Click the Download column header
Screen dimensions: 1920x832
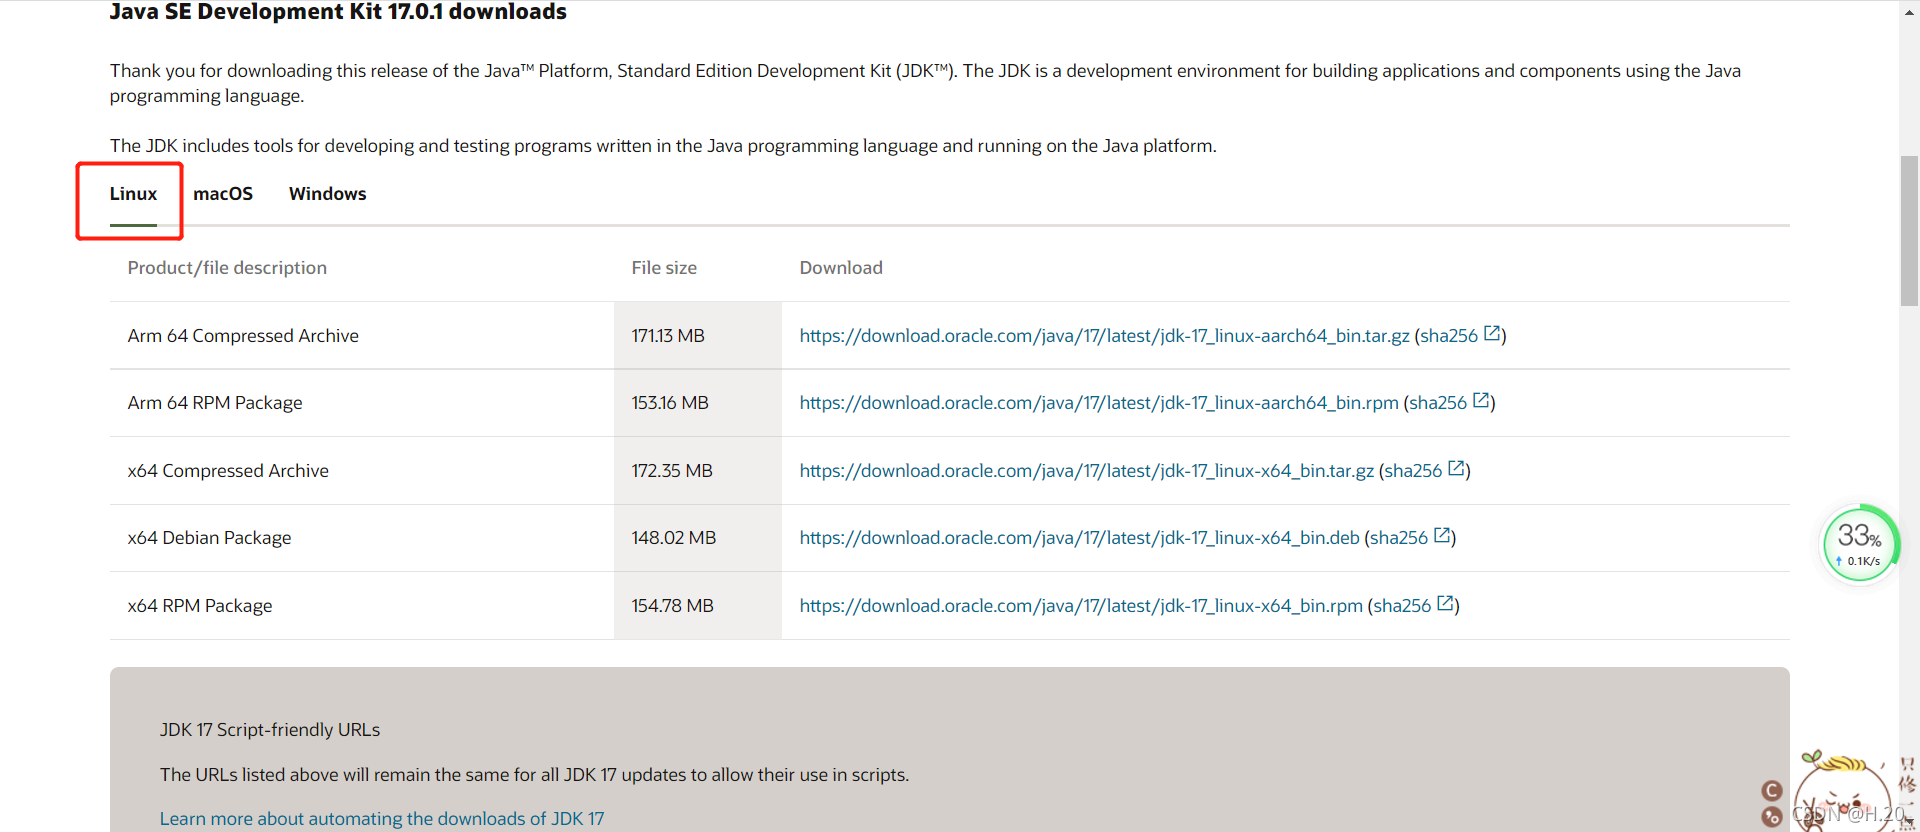point(841,268)
